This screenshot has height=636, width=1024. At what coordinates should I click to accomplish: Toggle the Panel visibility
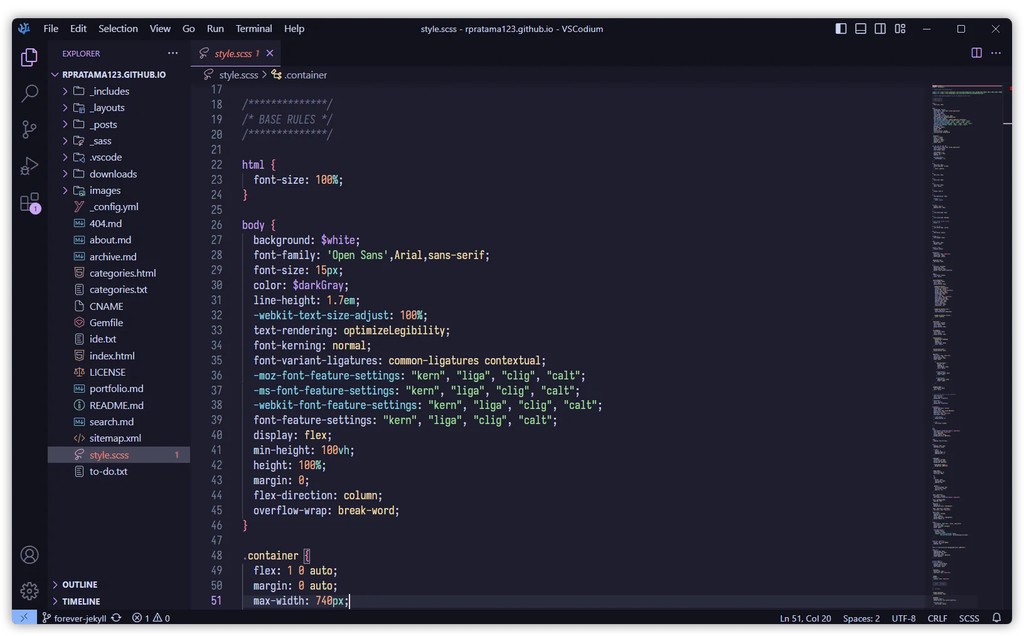pyautogui.click(x=862, y=29)
